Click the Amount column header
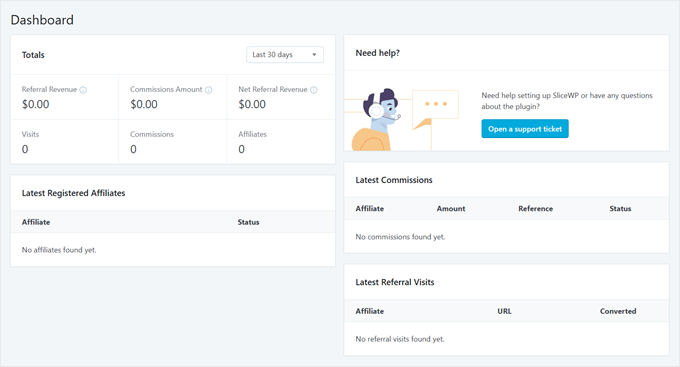The height and width of the screenshot is (367, 680). tap(451, 209)
